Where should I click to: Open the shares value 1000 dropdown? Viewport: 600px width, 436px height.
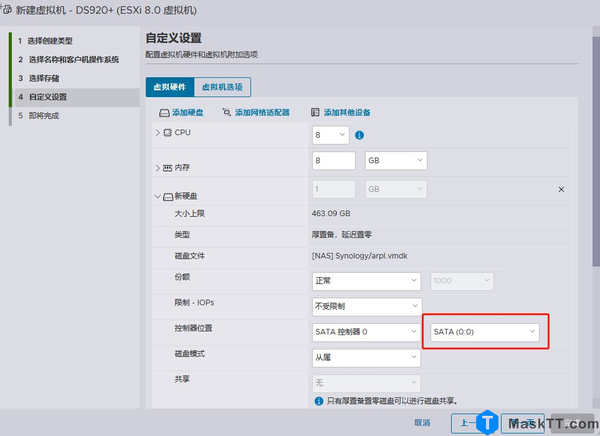[462, 281]
